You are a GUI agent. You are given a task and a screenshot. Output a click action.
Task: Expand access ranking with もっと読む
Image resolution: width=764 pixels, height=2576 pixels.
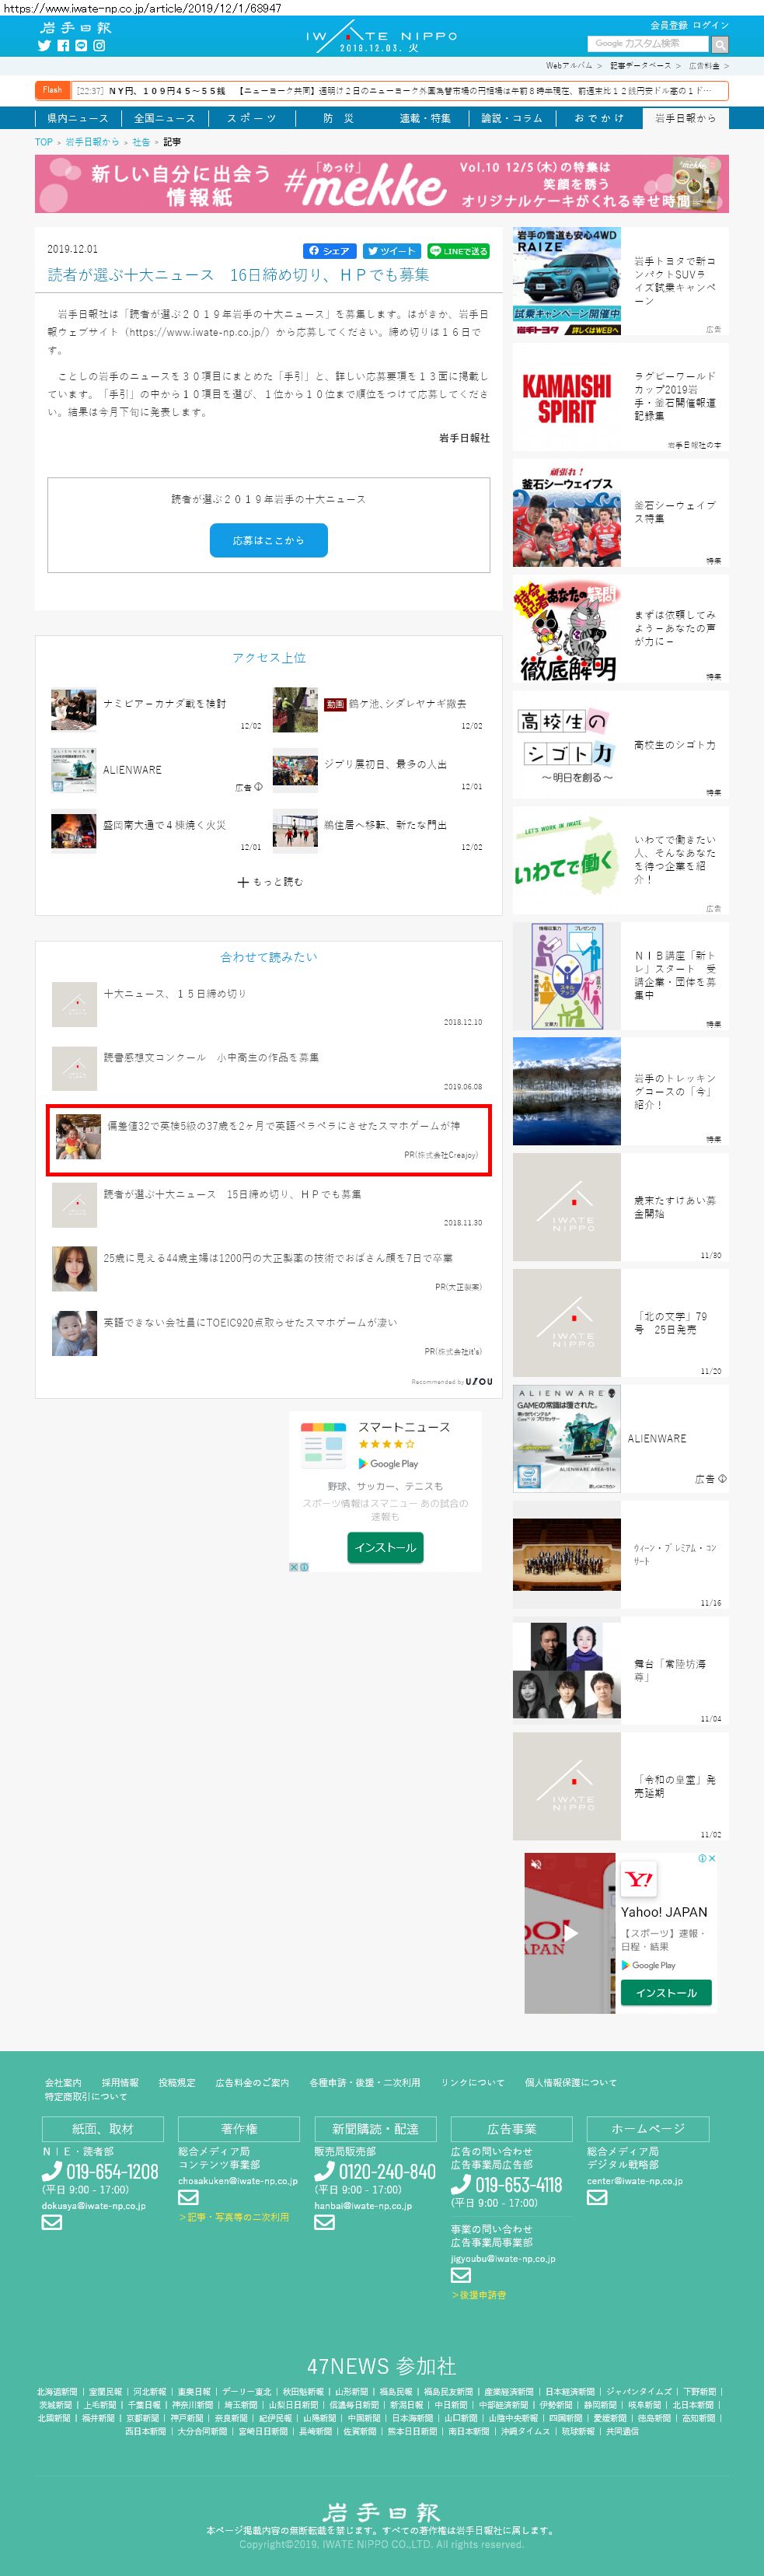point(270,882)
